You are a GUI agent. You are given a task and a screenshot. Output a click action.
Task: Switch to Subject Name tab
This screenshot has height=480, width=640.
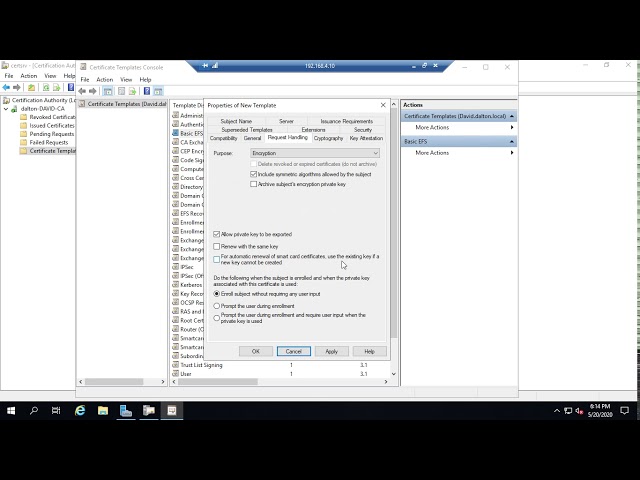[236, 121]
